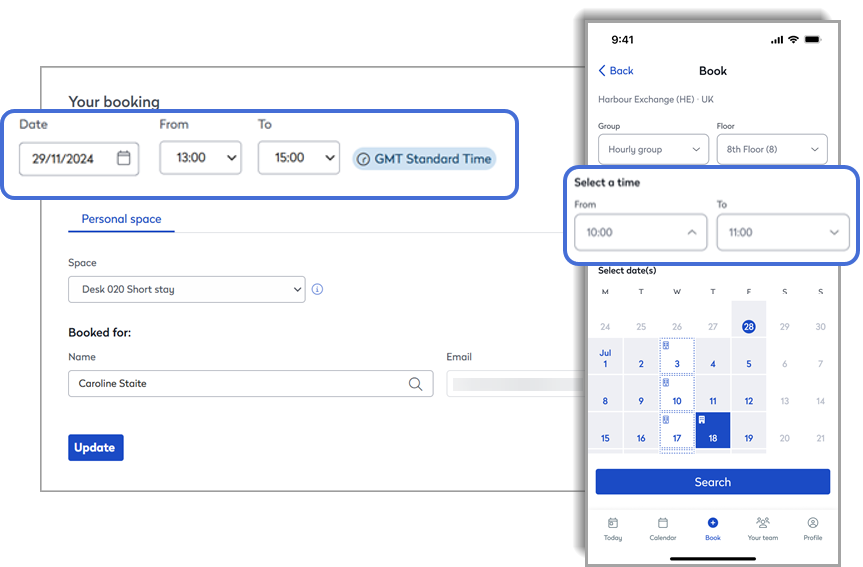
Task: Click the Date field showing 29/11/2024
Action: pyautogui.click(x=79, y=159)
